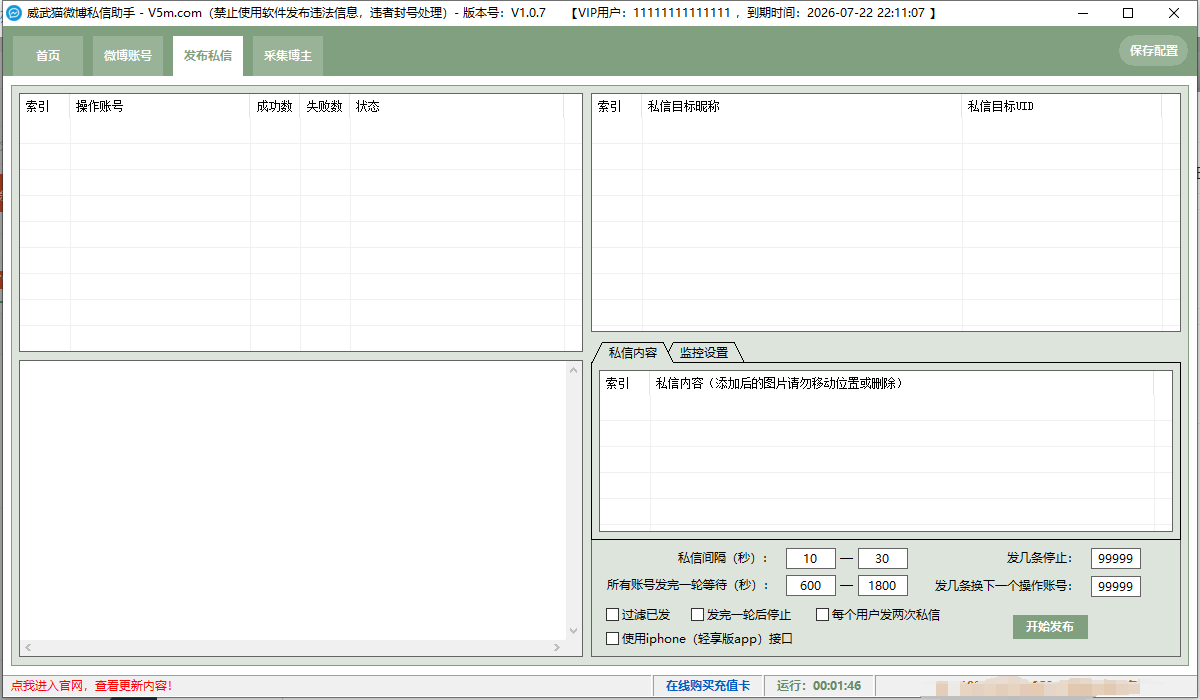Switch to the 微博账号 tab

(128, 56)
